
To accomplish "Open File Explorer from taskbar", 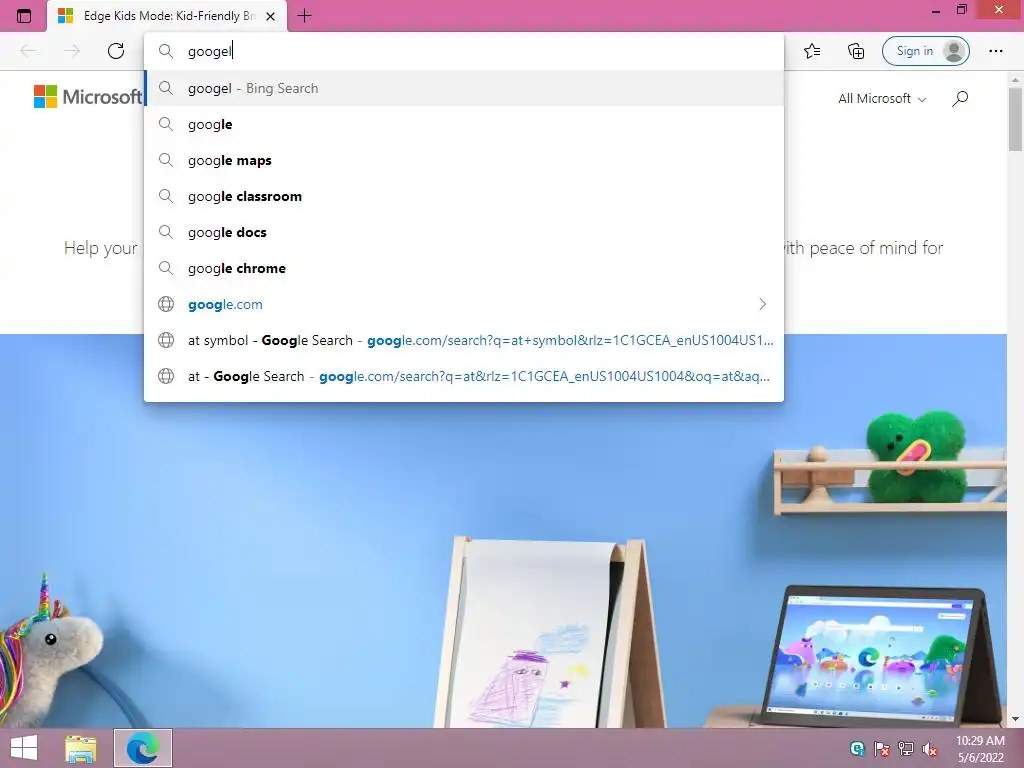I will (80, 748).
